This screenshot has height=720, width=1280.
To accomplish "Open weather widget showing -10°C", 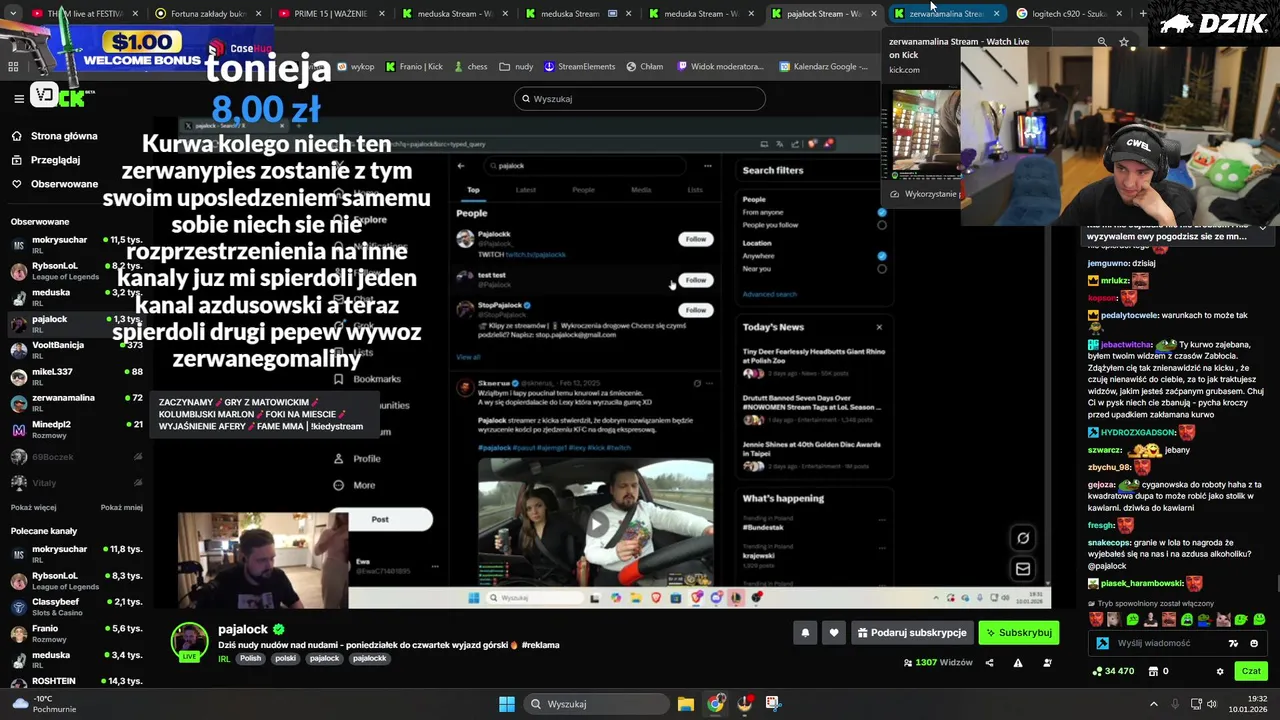I will [44, 704].
